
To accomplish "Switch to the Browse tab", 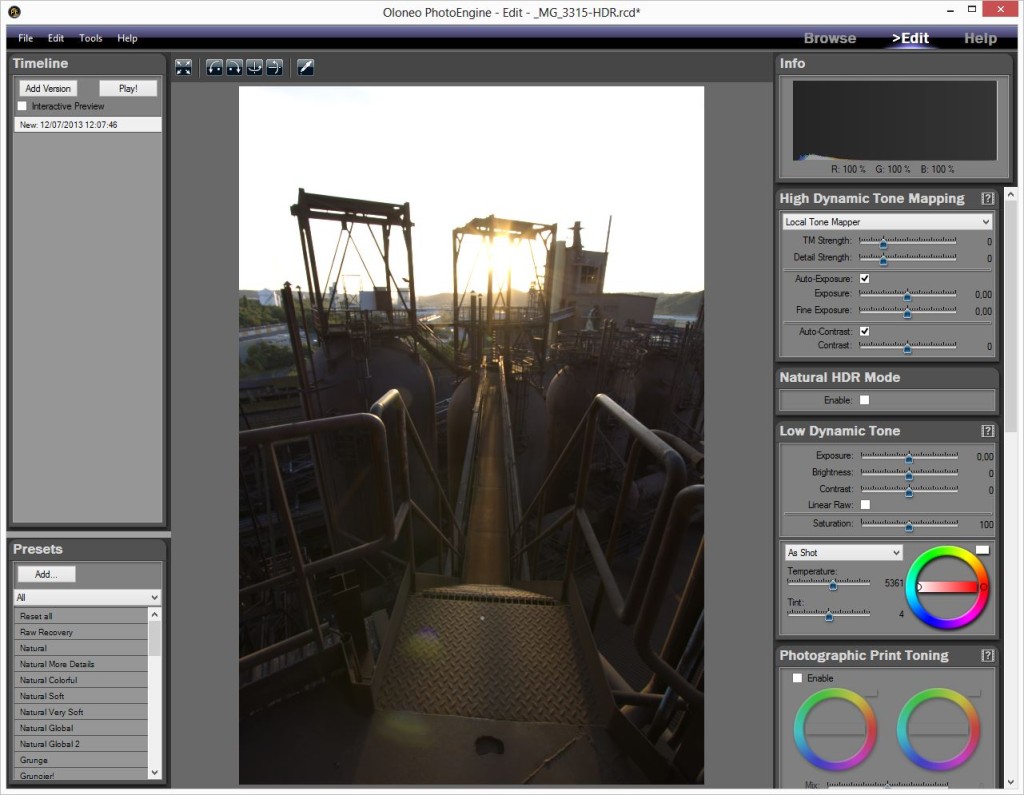I will point(830,38).
